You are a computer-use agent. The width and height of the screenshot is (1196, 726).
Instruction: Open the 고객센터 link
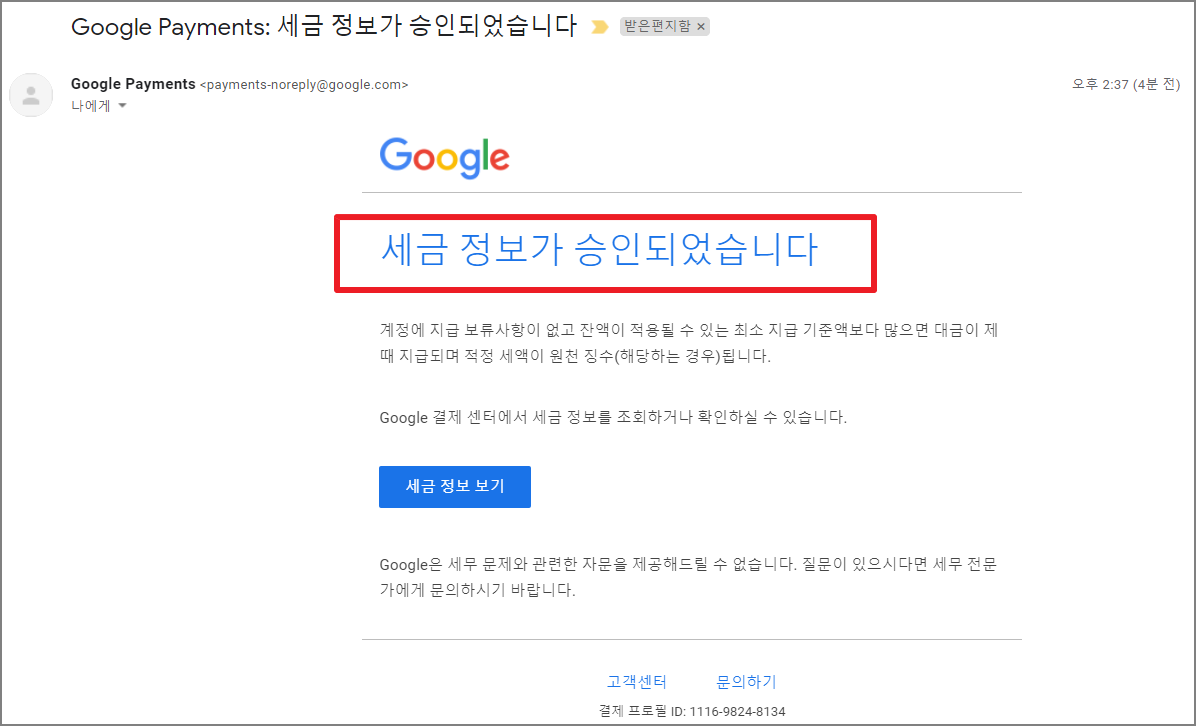tap(637, 682)
